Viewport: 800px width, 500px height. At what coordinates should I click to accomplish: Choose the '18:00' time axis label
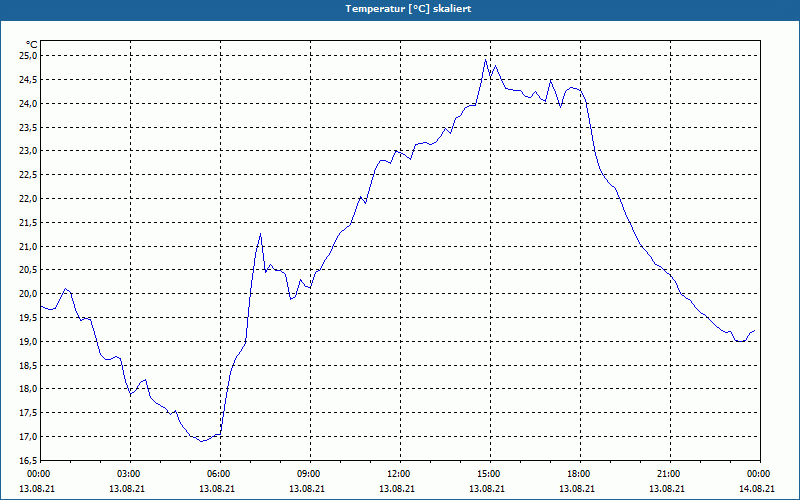(580, 474)
